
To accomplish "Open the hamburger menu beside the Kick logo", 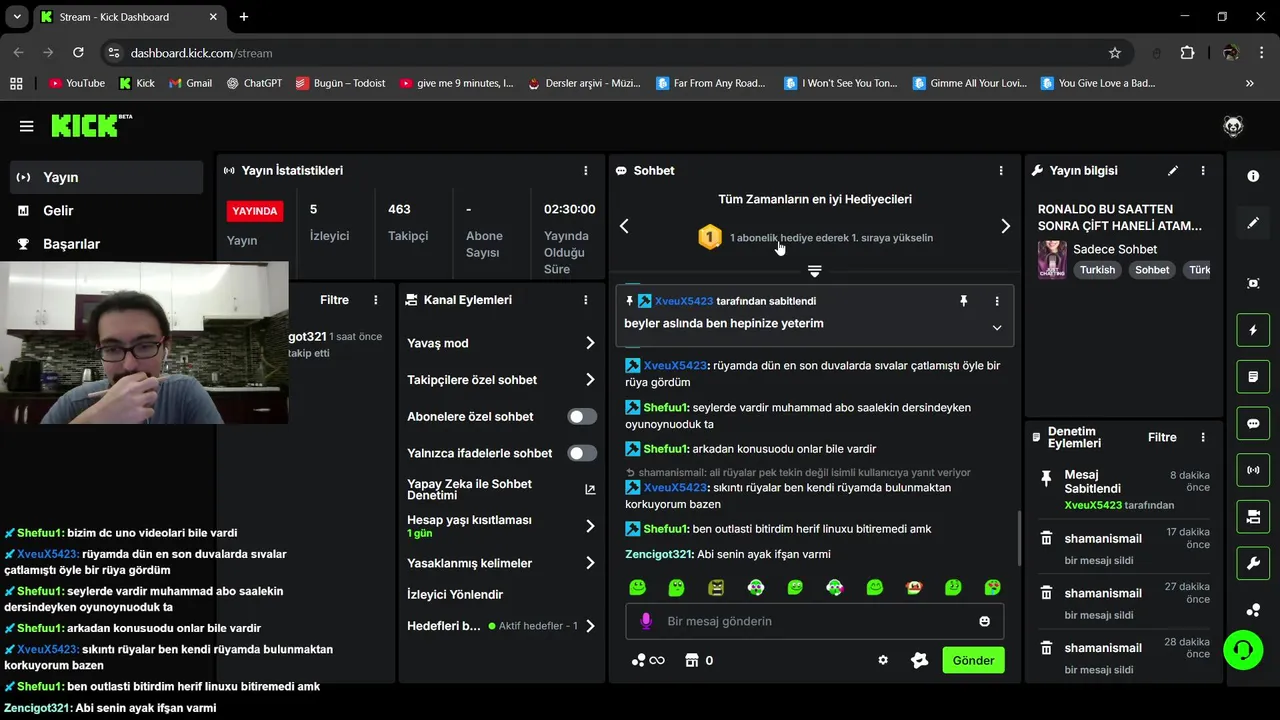I will pyautogui.click(x=26, y=126).
